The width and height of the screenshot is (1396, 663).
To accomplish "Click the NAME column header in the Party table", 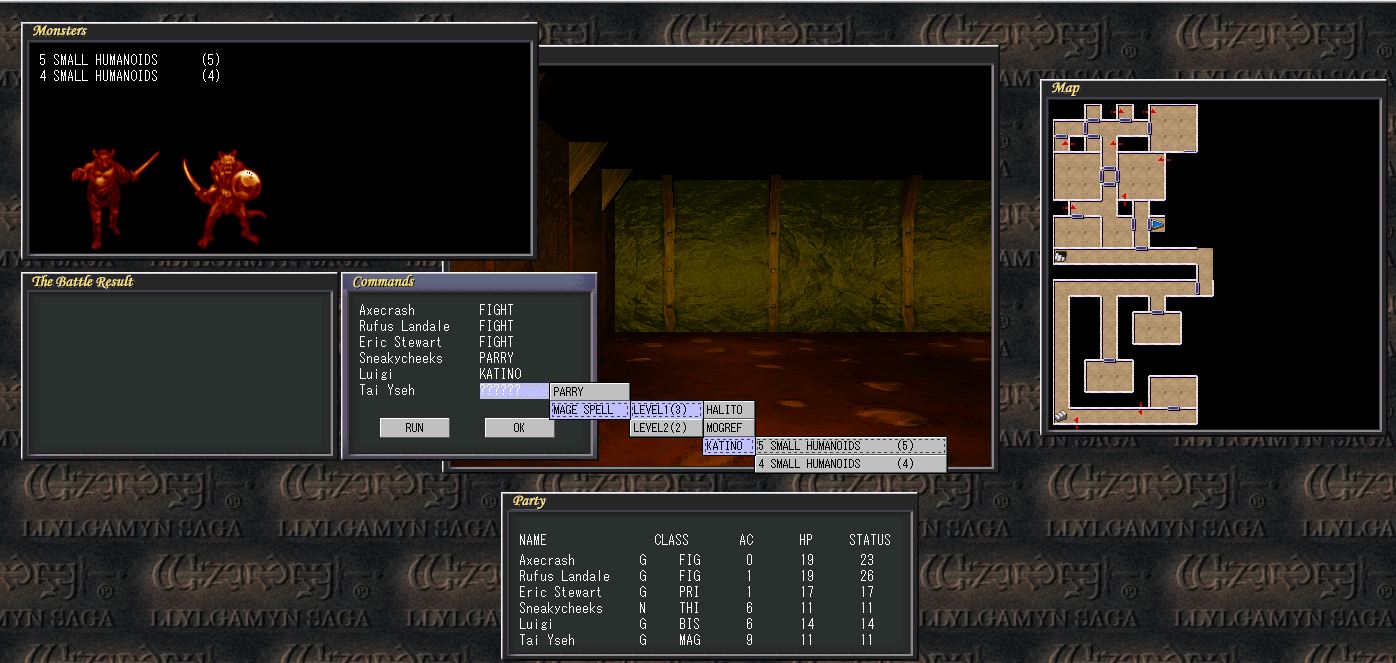I will (x=533, y=539).
